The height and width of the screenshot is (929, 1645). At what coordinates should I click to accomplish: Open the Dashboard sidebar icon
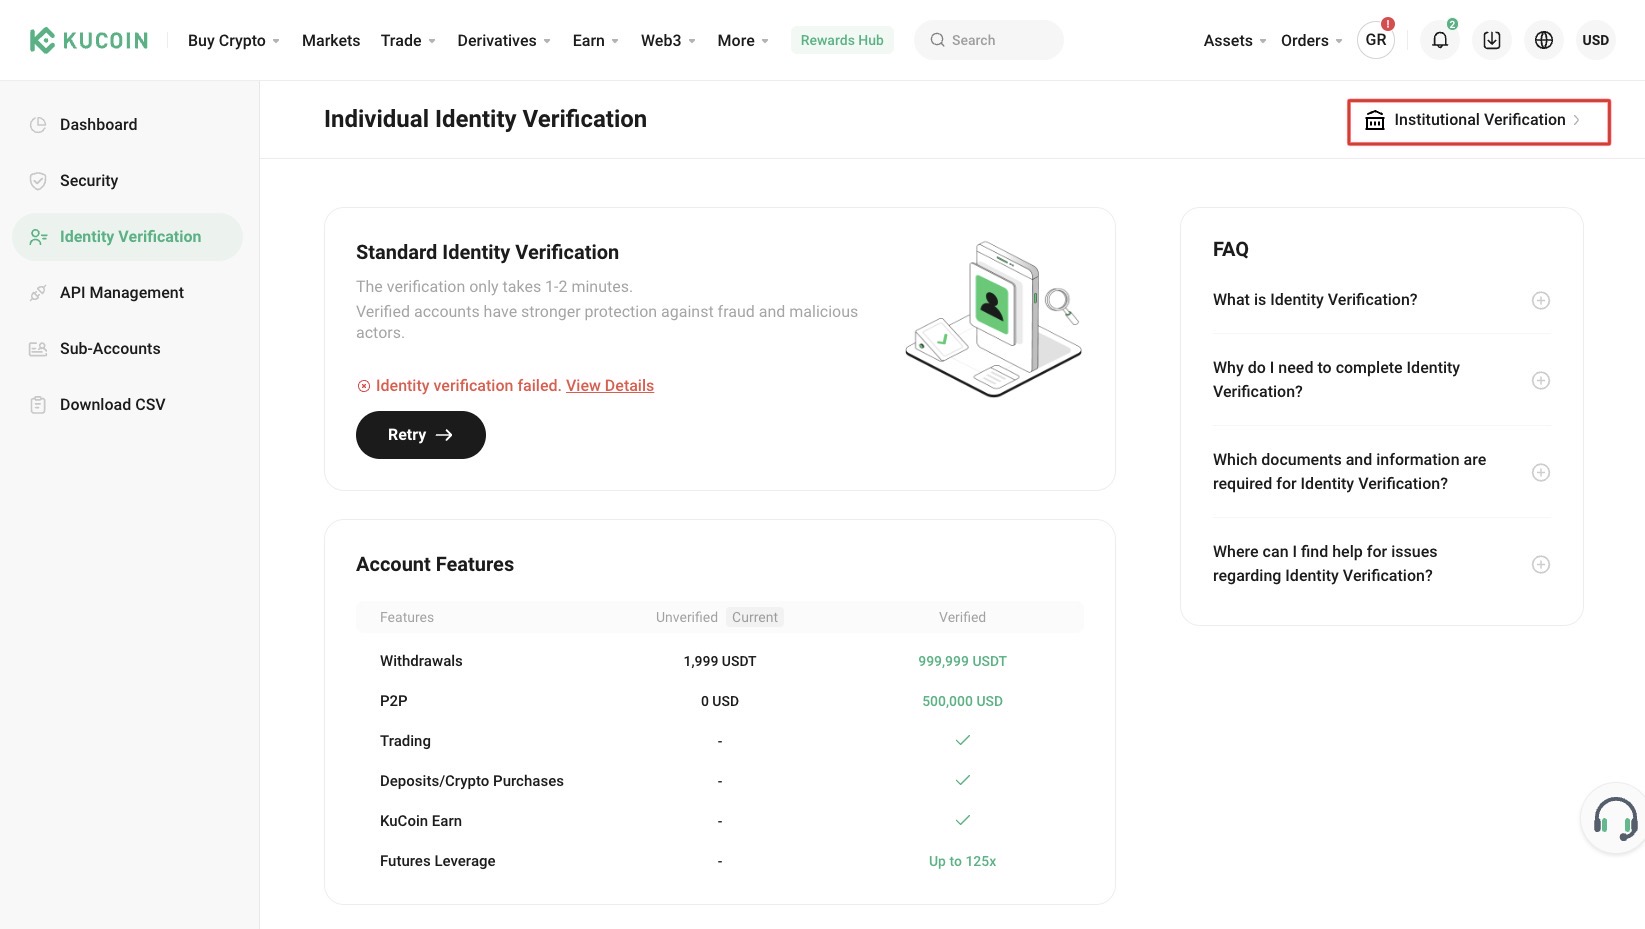click(38, 124)
